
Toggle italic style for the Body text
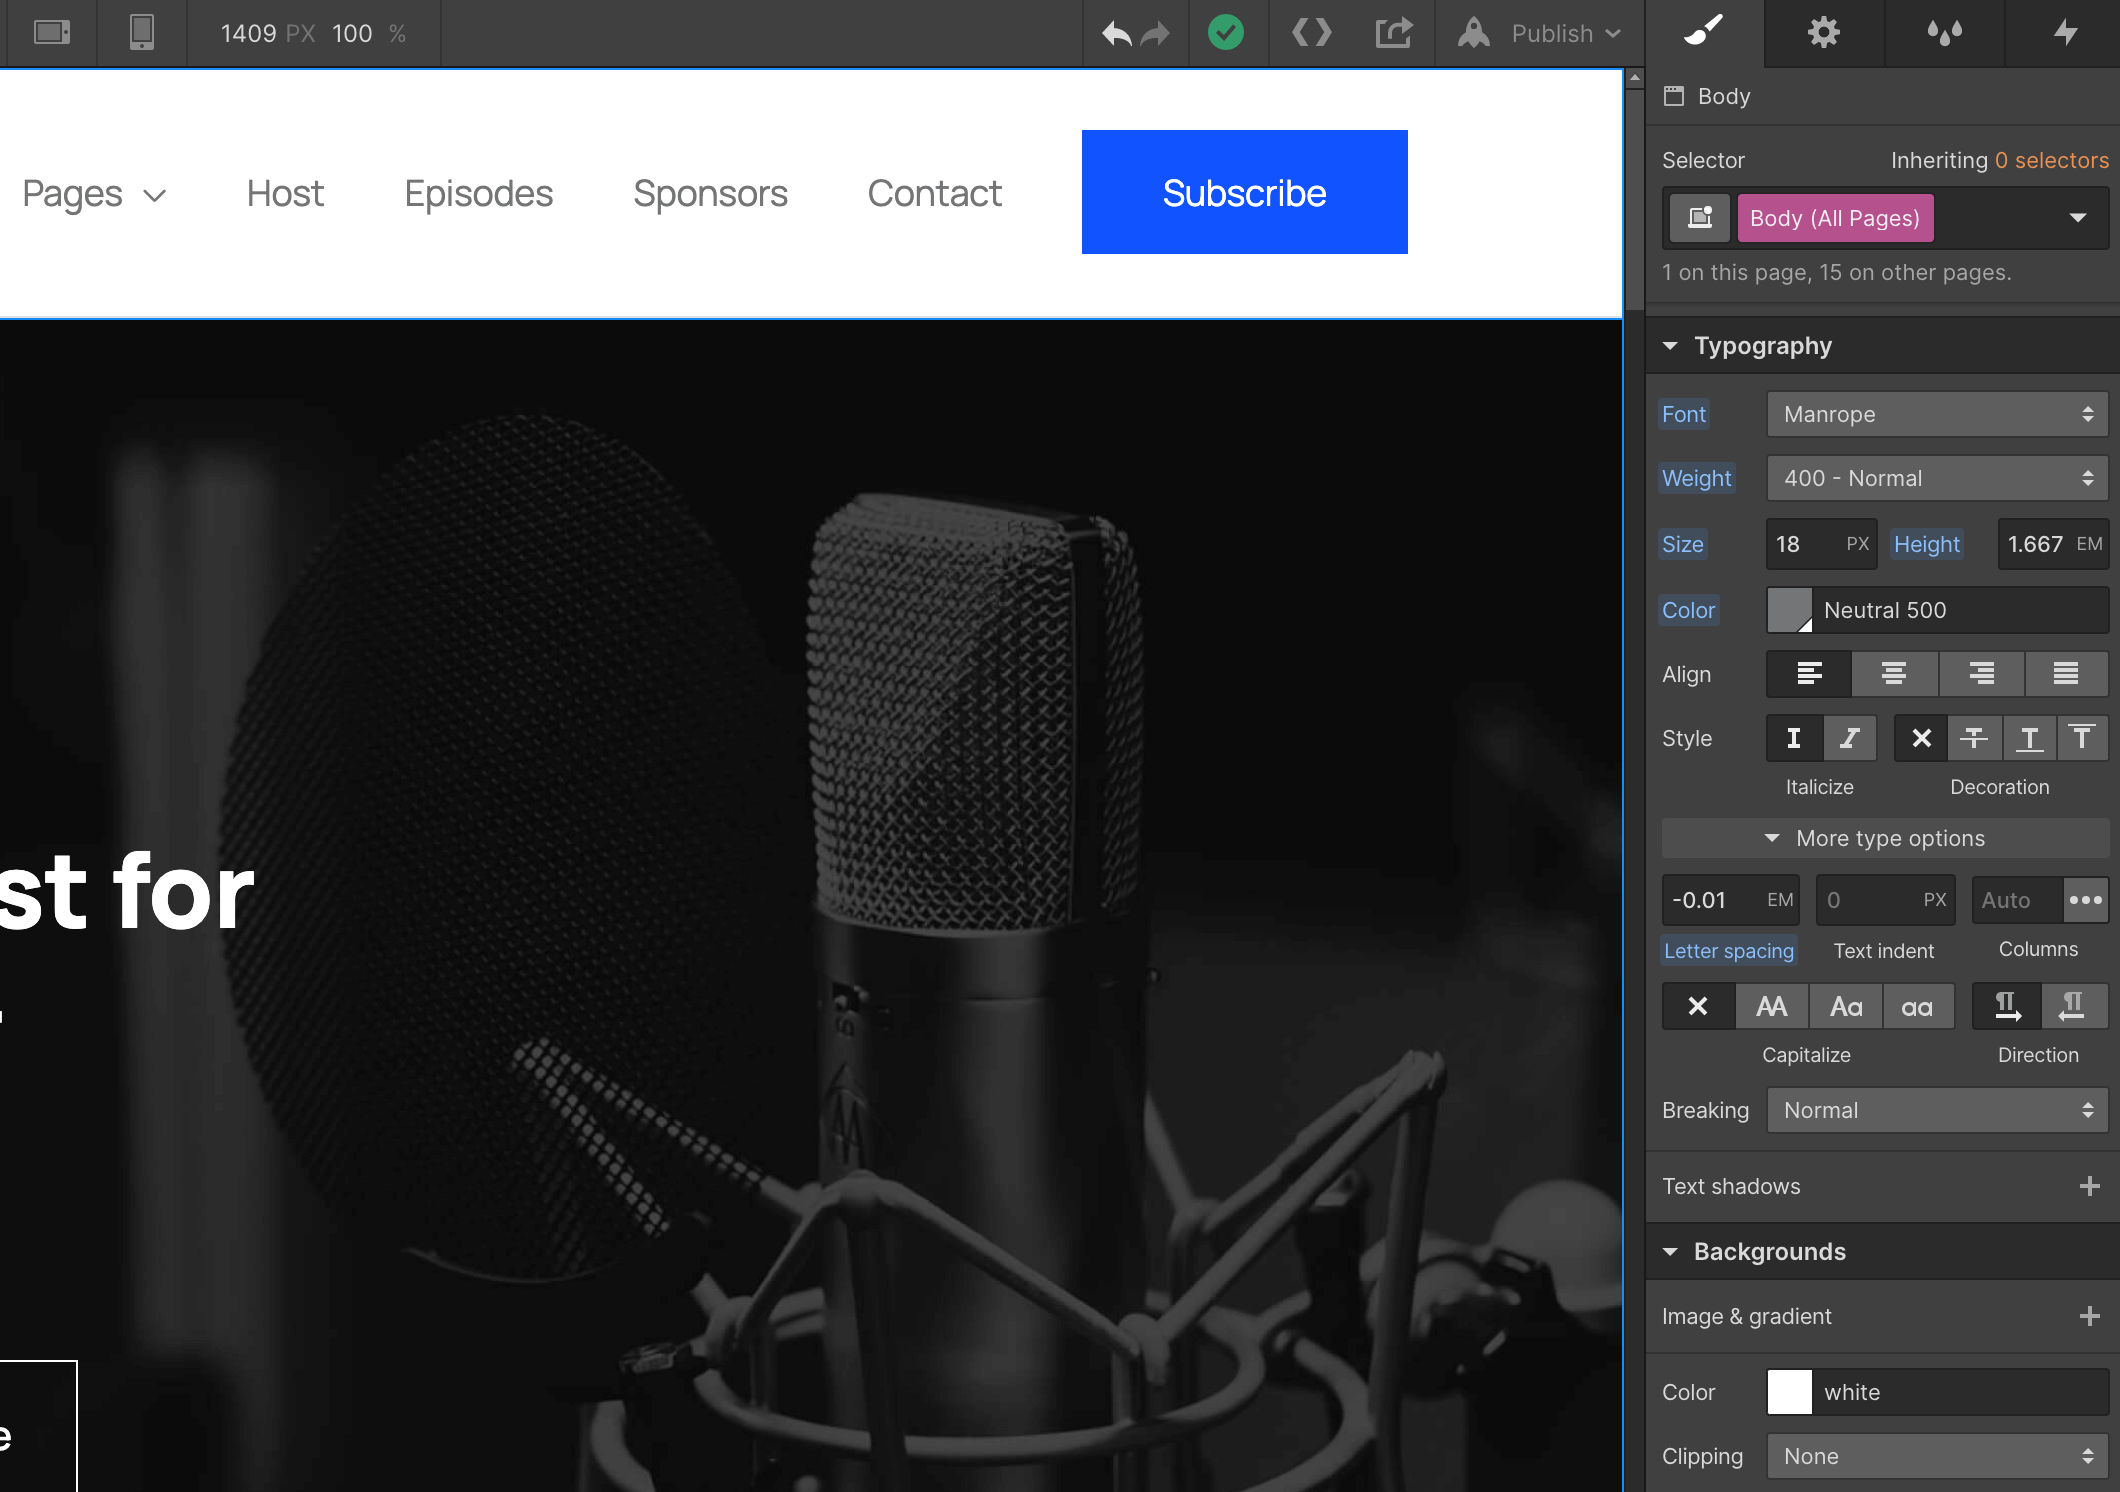(x=1849, y=738)
